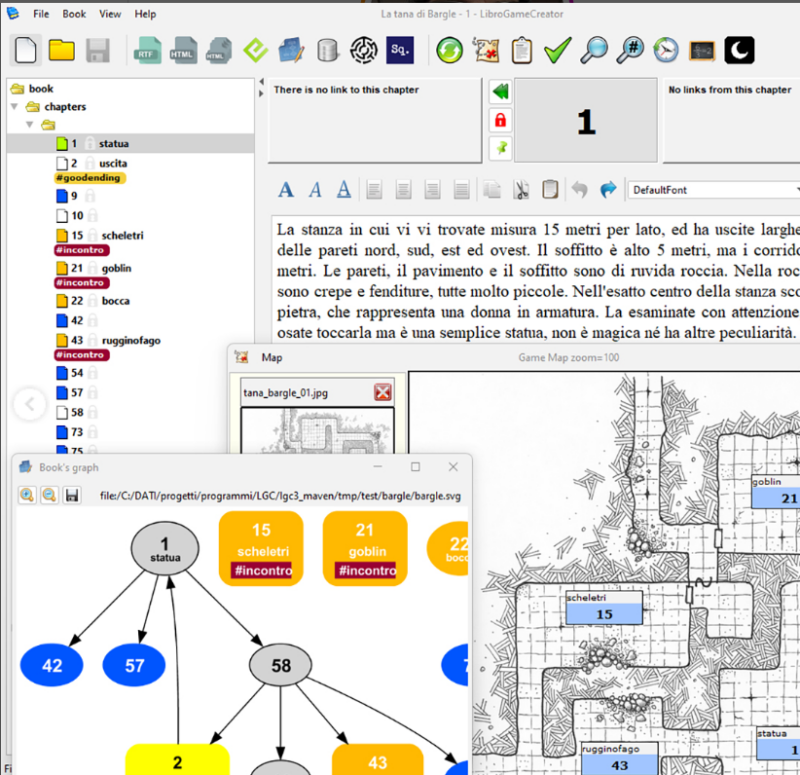Zoom in on Book's graph
800x775 pixels.
click(27, 495)
